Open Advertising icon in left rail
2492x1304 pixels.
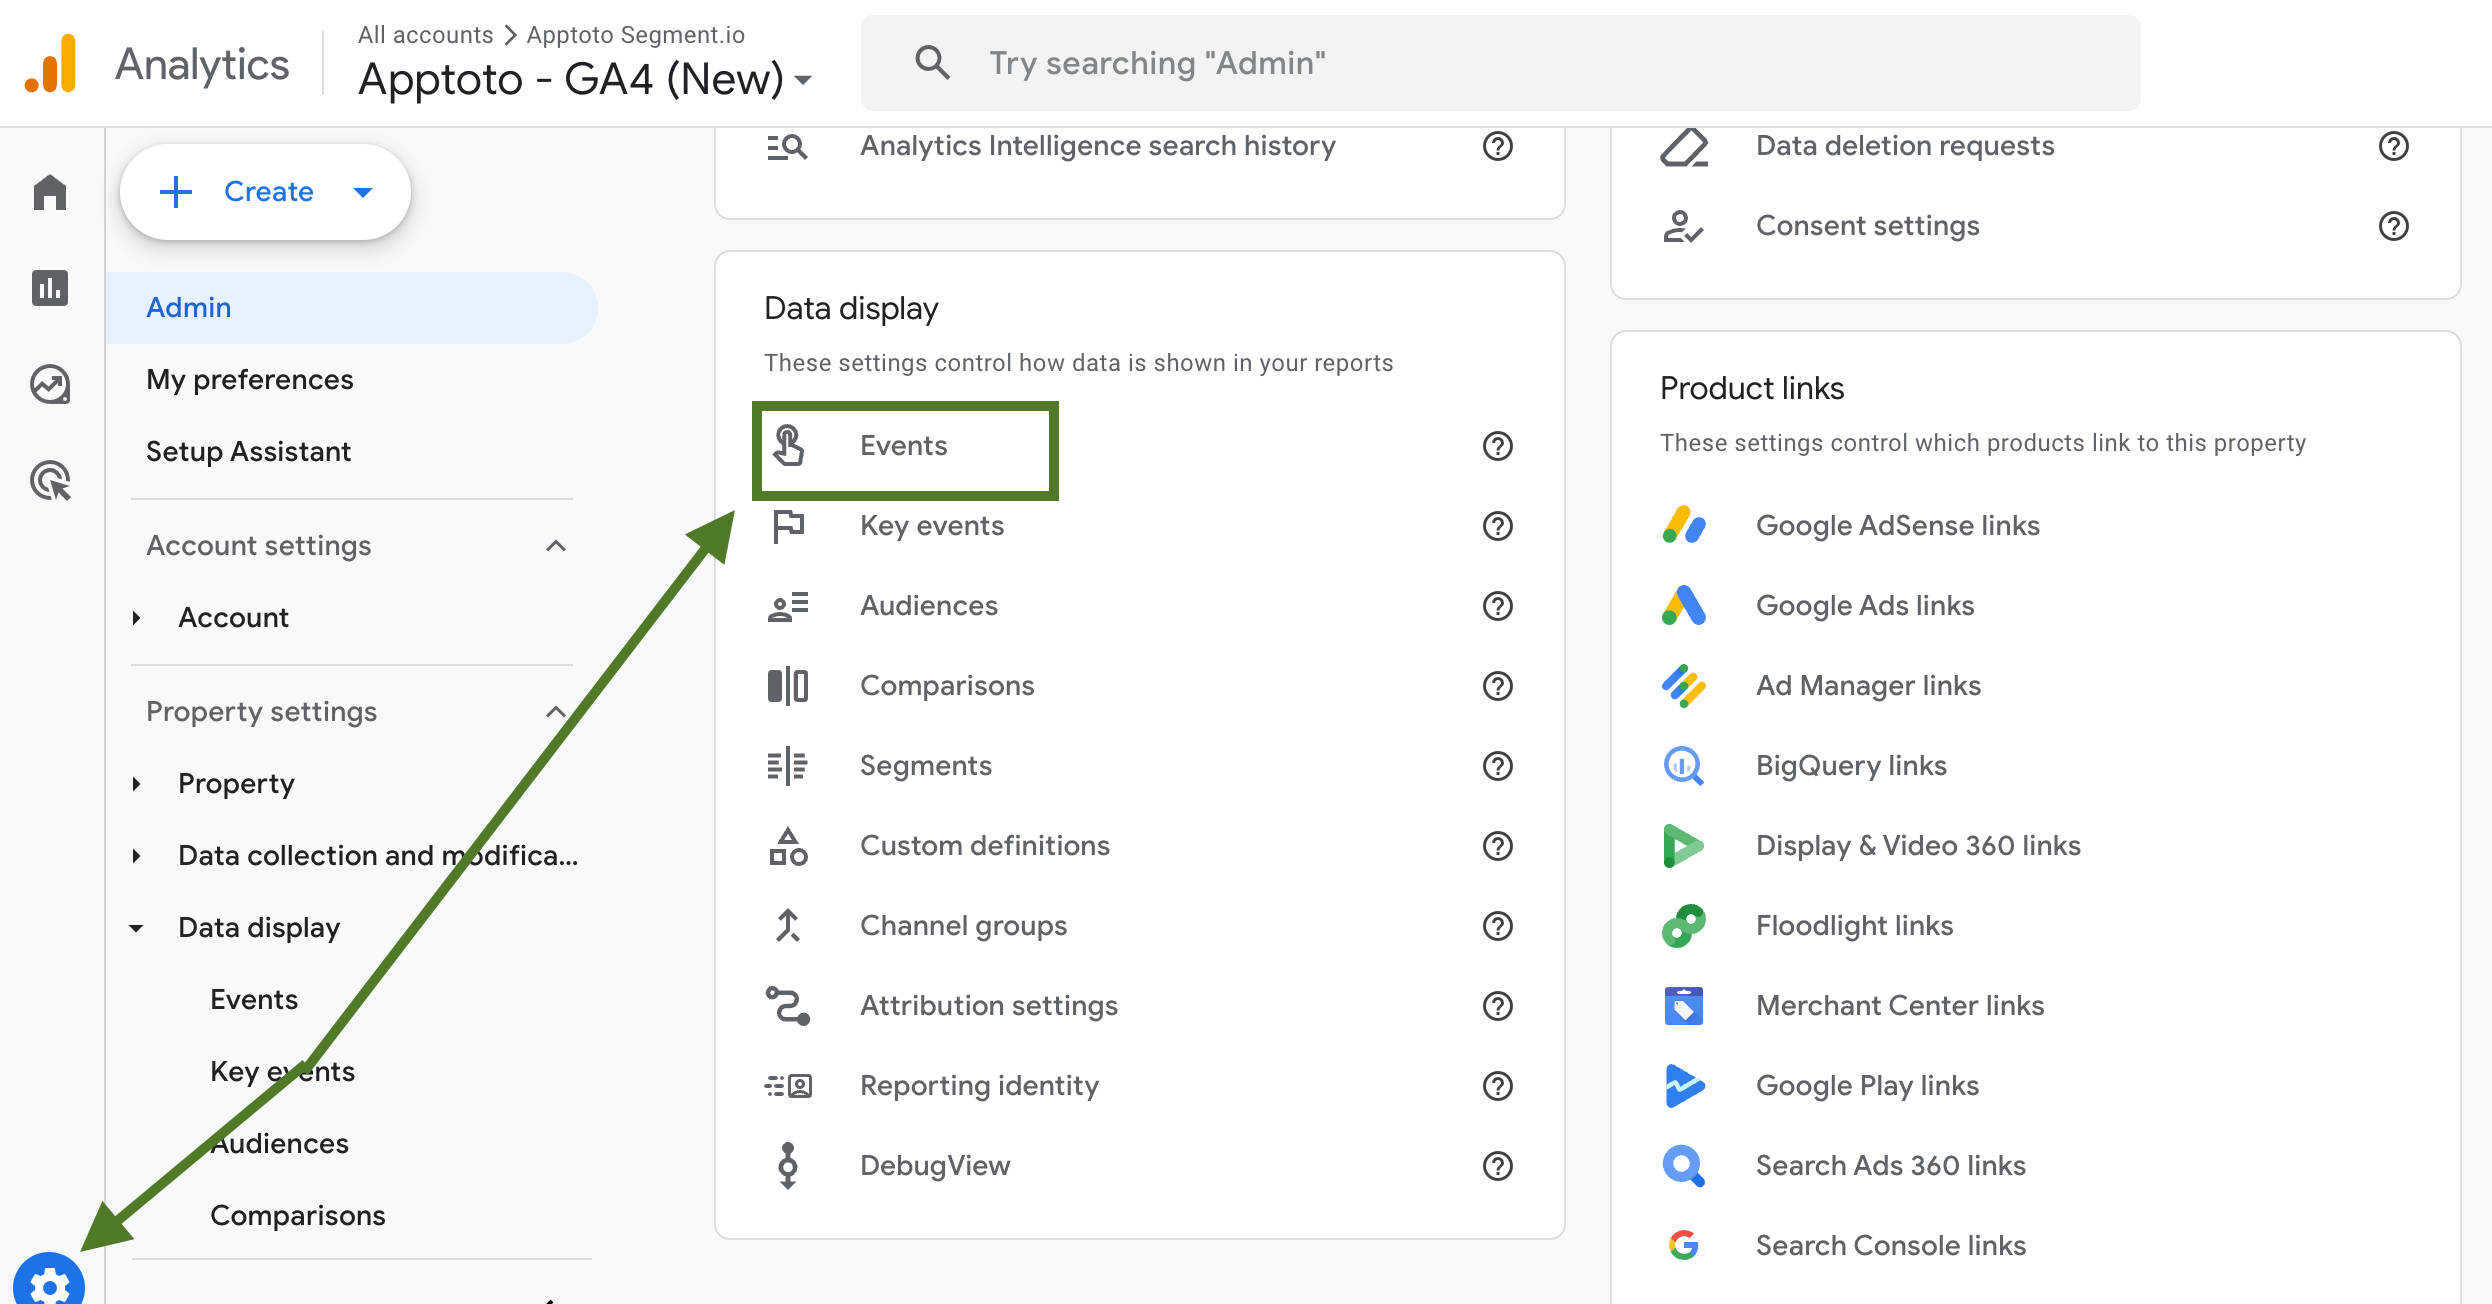tap(50, 480)
